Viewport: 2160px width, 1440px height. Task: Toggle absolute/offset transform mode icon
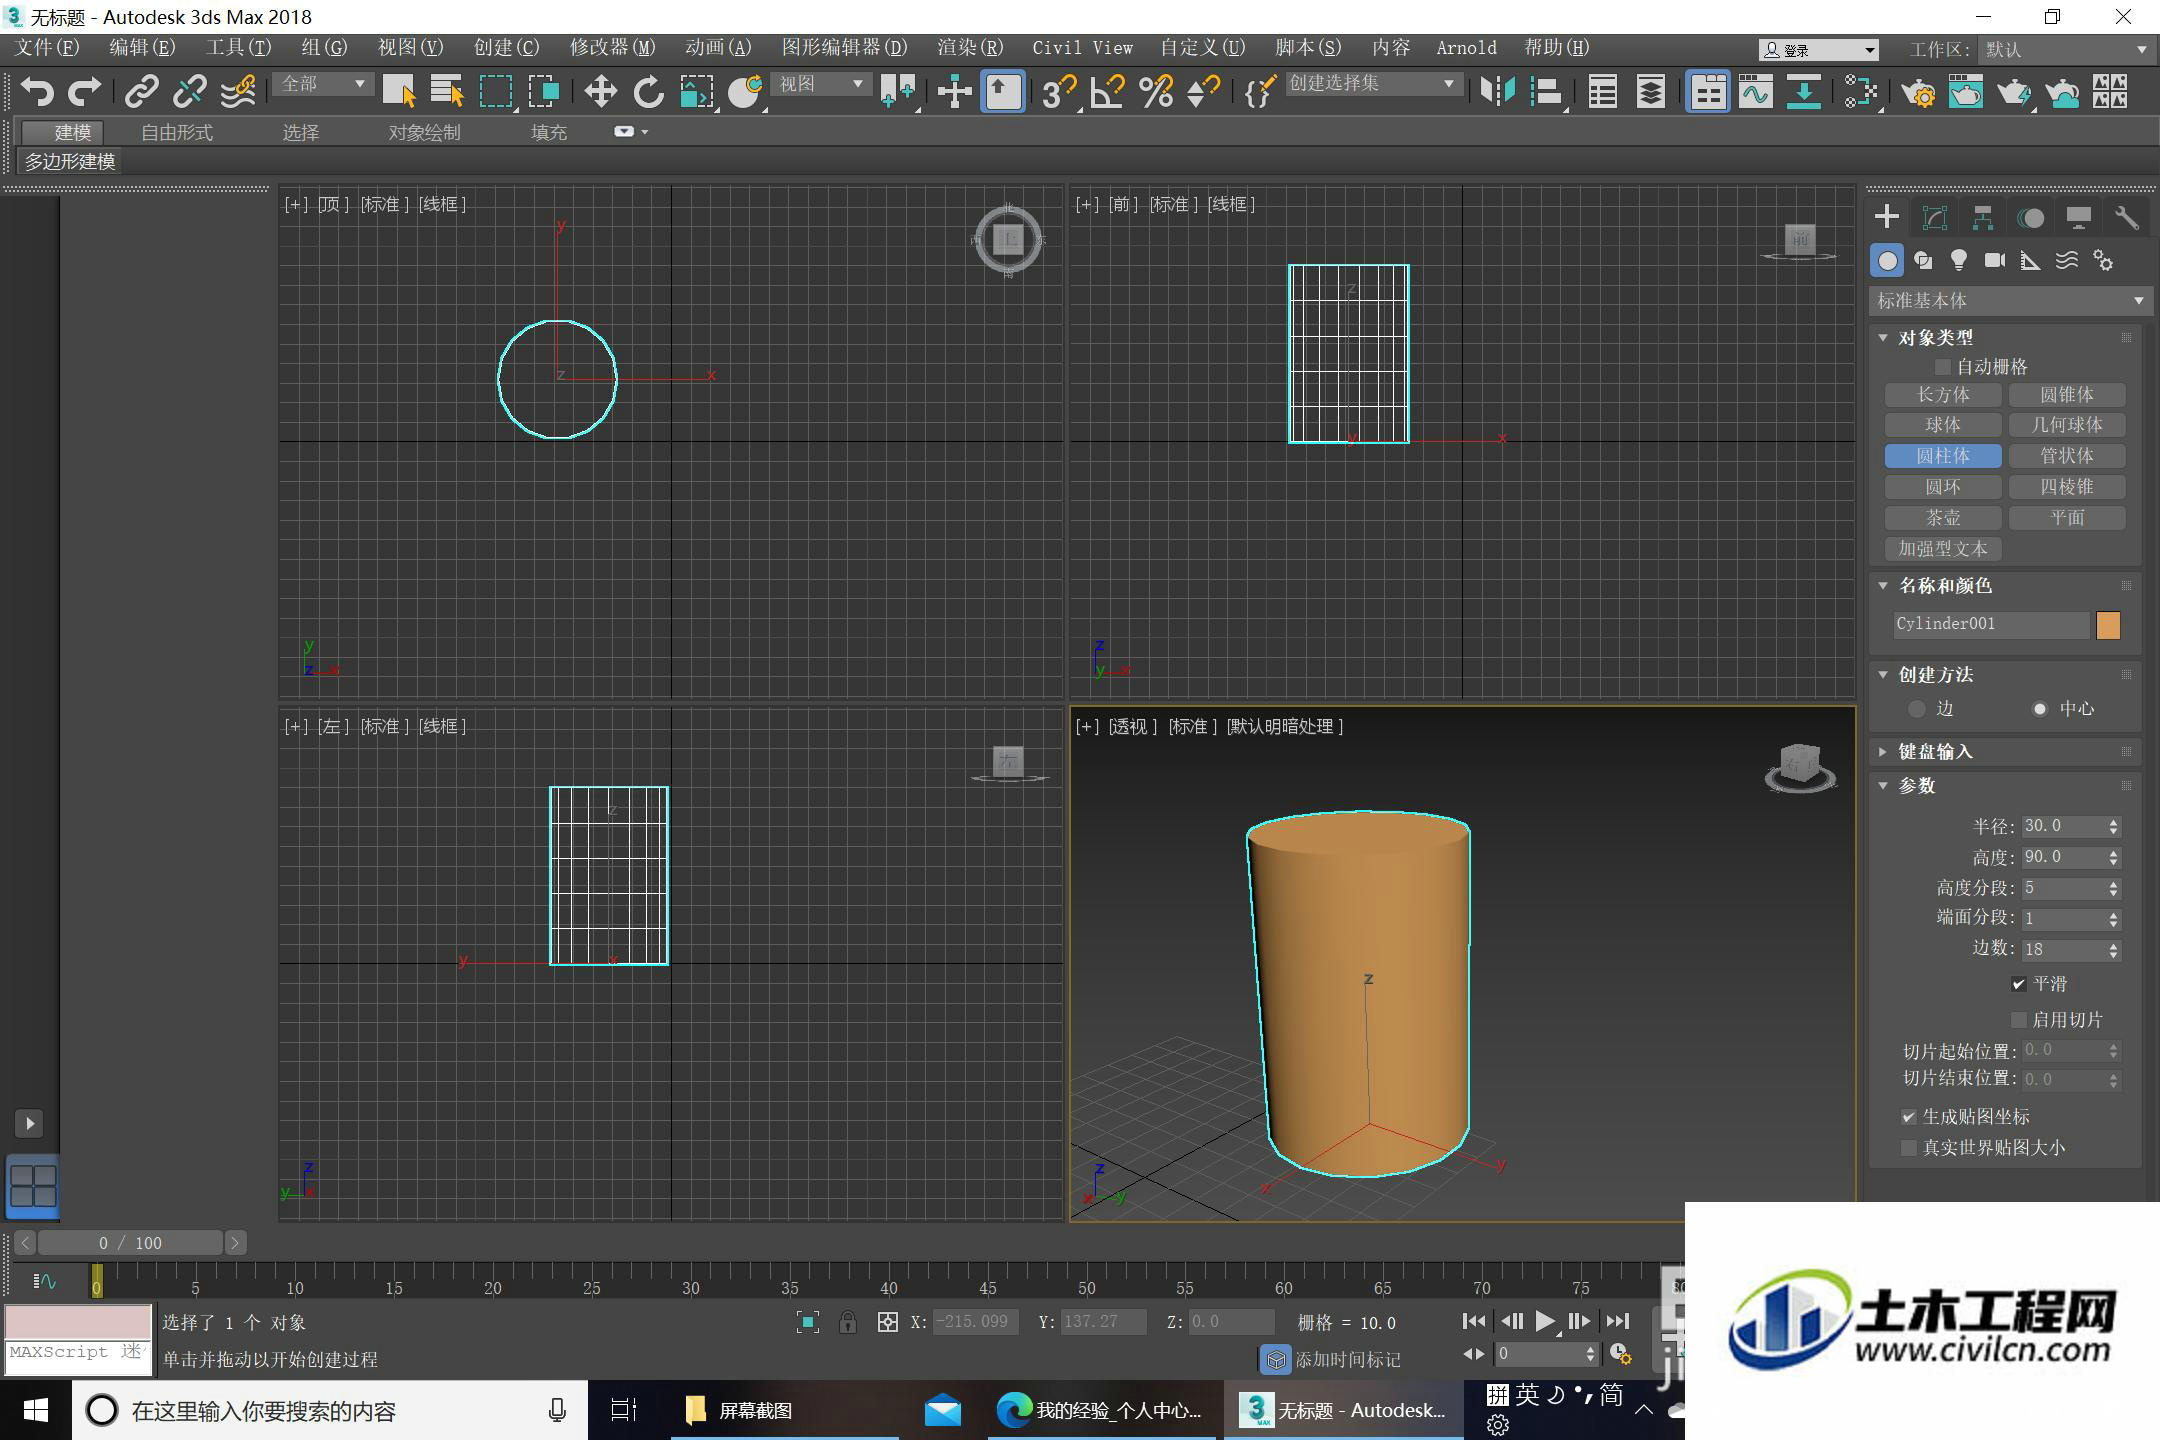[887, 1322]
